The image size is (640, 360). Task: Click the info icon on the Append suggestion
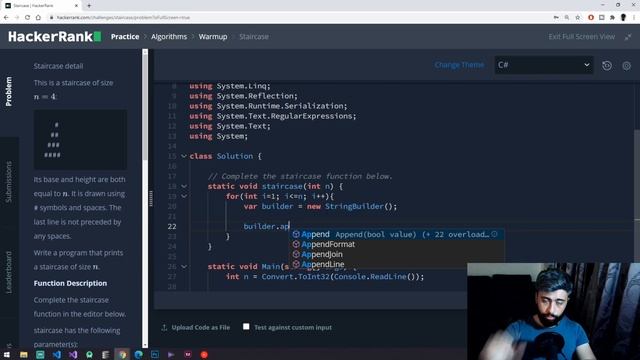(x=494, y=234)
